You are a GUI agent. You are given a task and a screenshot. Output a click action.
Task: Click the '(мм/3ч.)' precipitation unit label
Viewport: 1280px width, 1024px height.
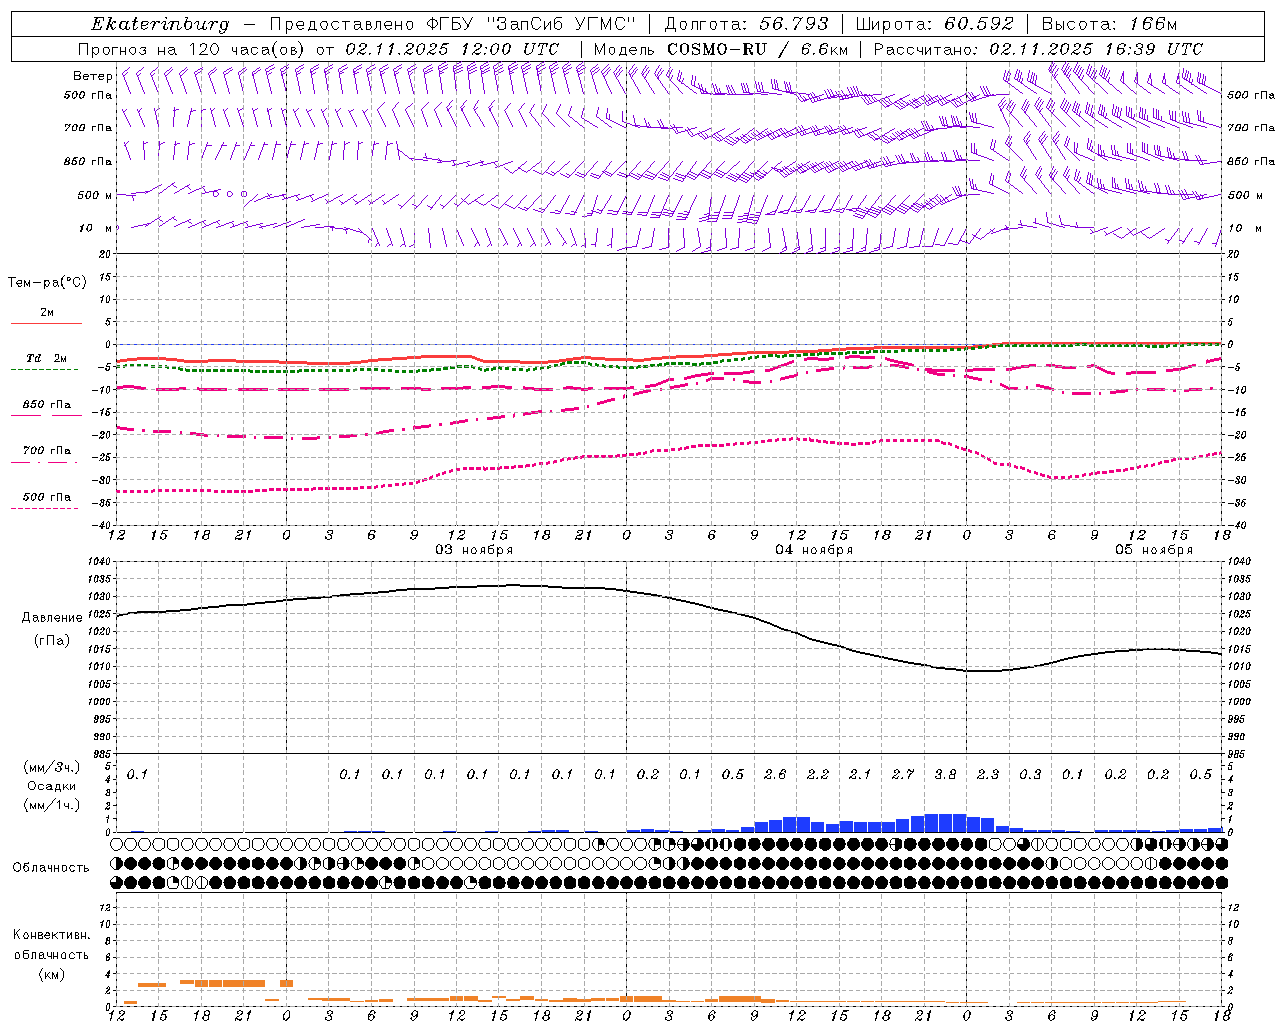point(52,767)
